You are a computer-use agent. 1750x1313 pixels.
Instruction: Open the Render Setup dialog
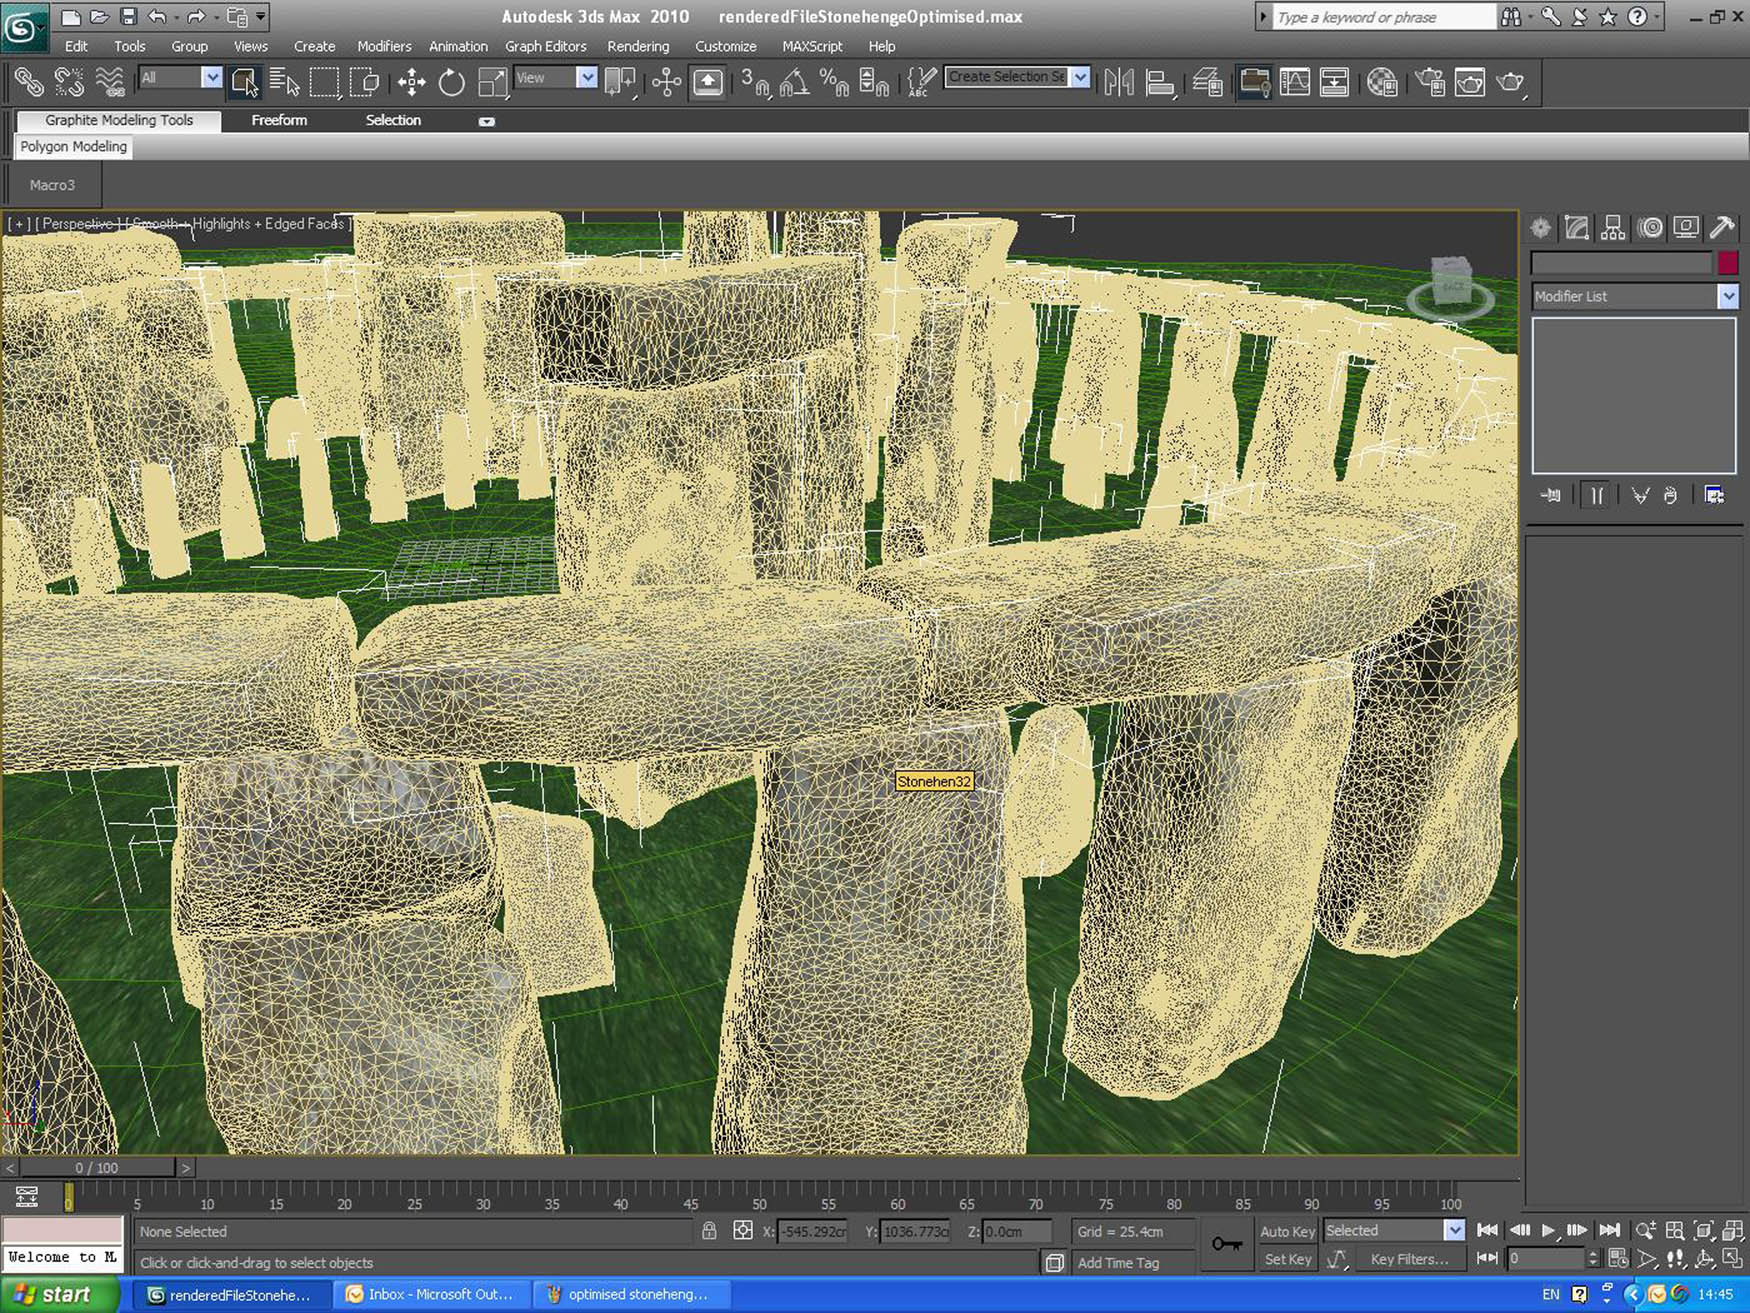(1429, 82)
